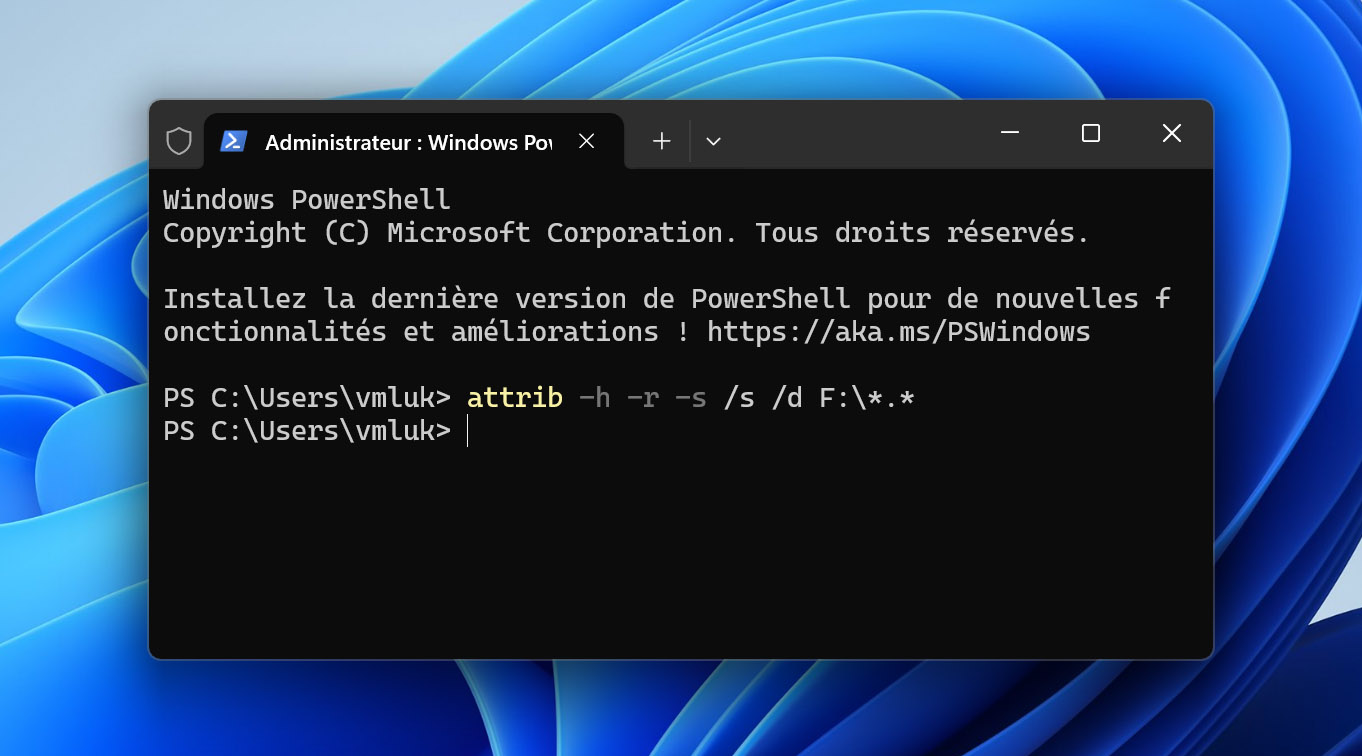Click the administrator shield icon
The image size is (1362, 756).
[x=178, y=141]
